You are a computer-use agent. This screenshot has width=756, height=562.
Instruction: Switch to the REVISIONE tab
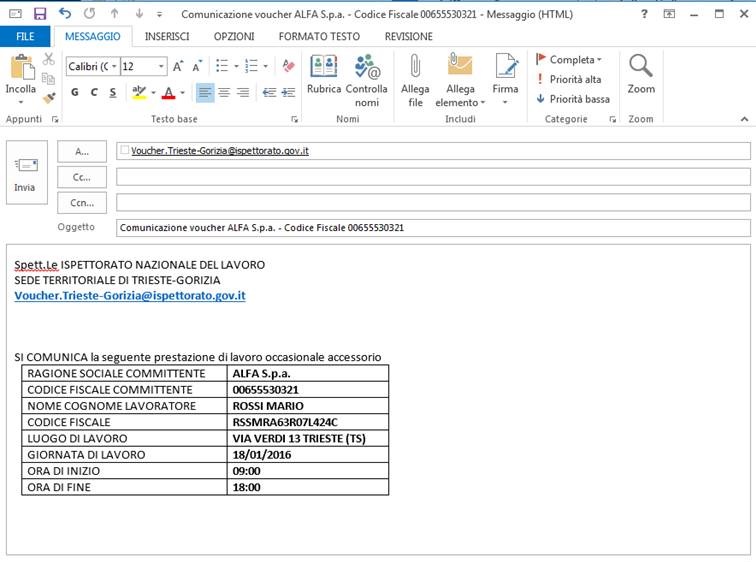coord(408,37)
